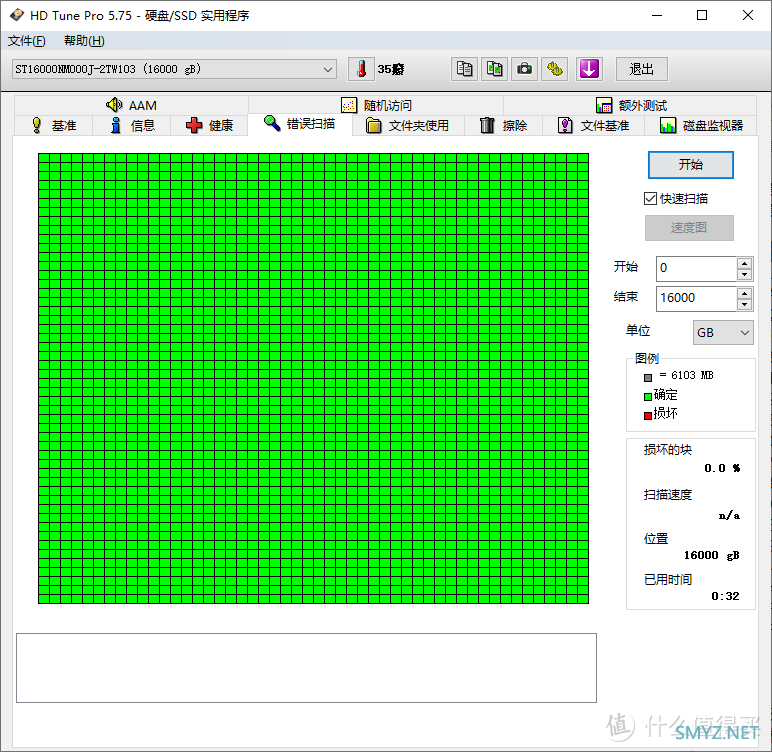Click the 单位 label

pos(638,330)
